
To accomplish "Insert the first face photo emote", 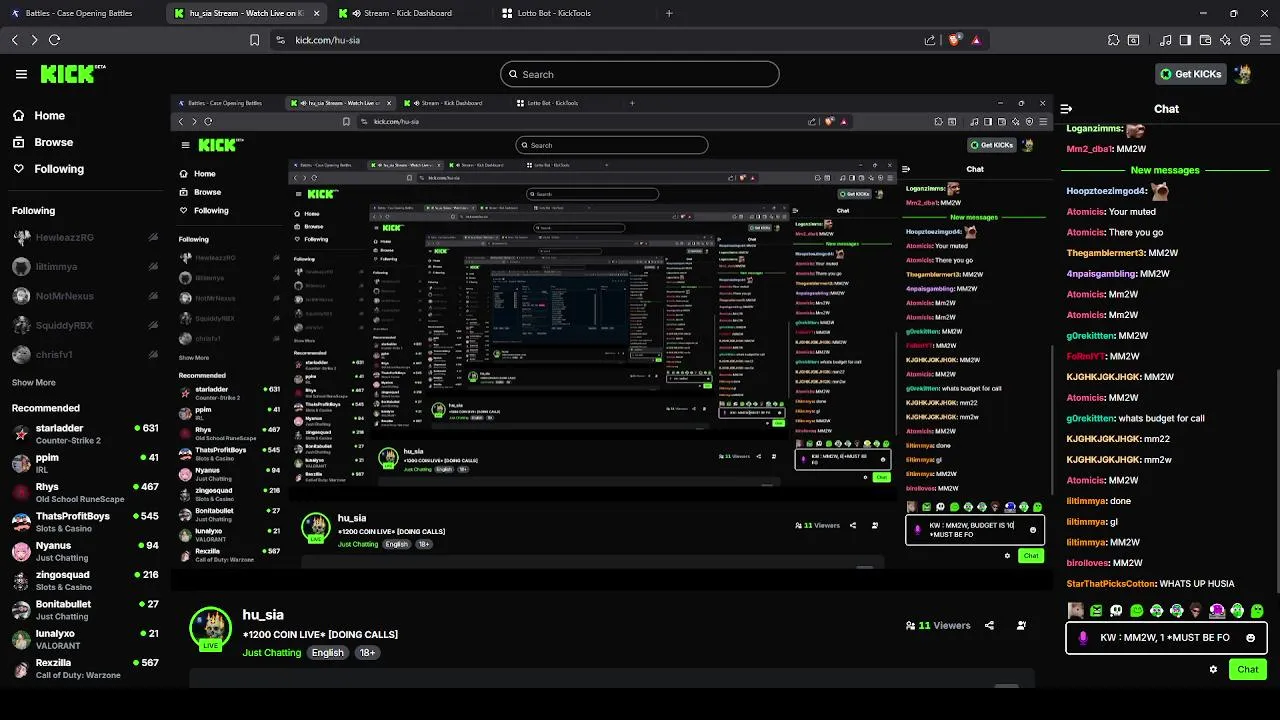I will click(1076, 611).
